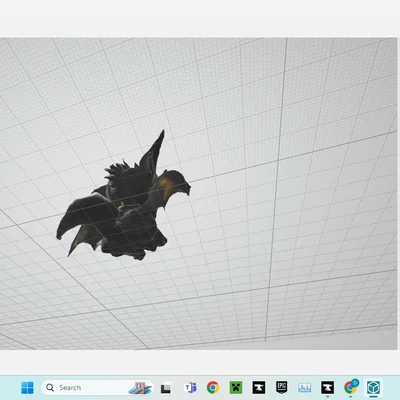Open the first black anvil app icon
400x400 pixels.
259,388
